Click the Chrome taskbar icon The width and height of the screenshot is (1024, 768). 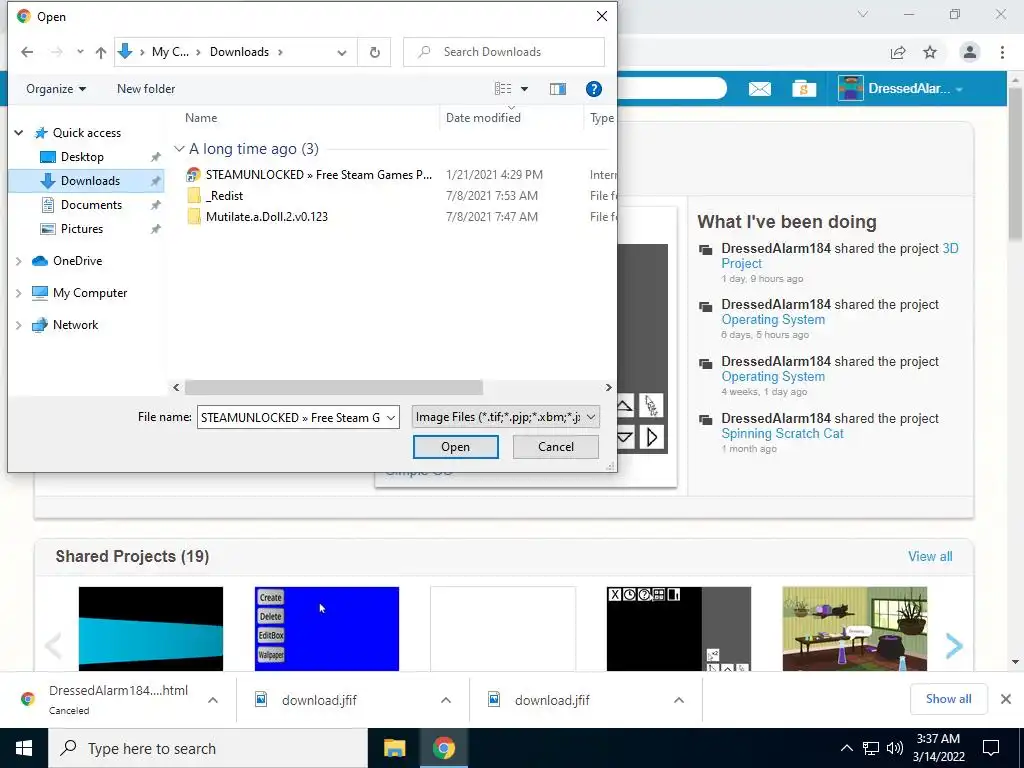[443, 748]
